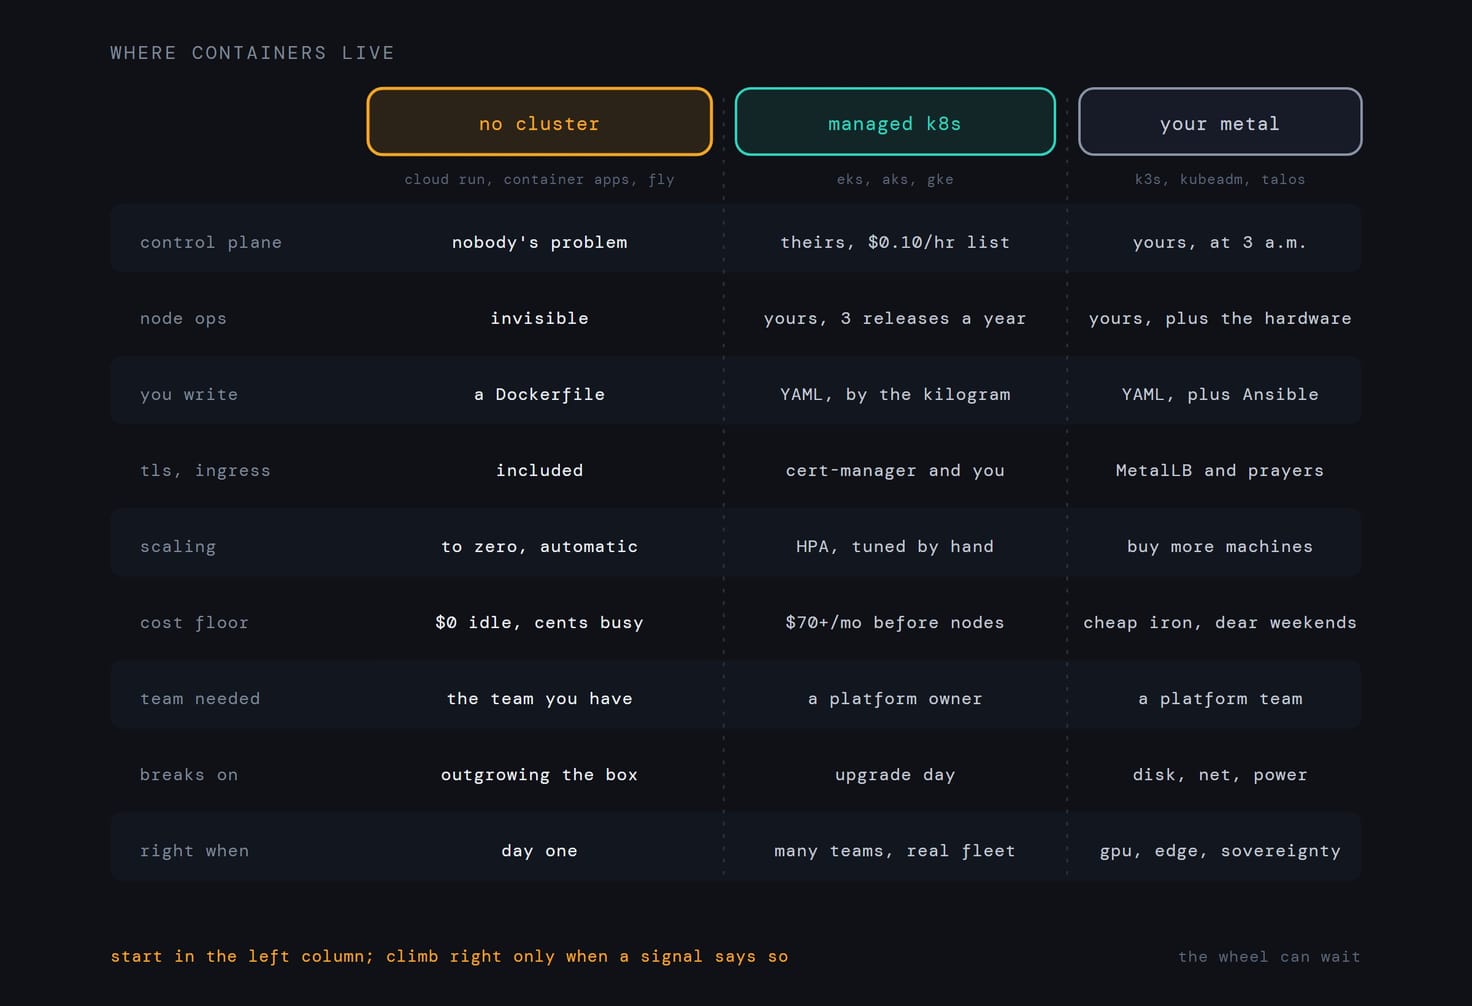Viewport: 1472px width, 1006px height.
Task: Click the 'nobody's problem' cell
Action: pos(540,242)
